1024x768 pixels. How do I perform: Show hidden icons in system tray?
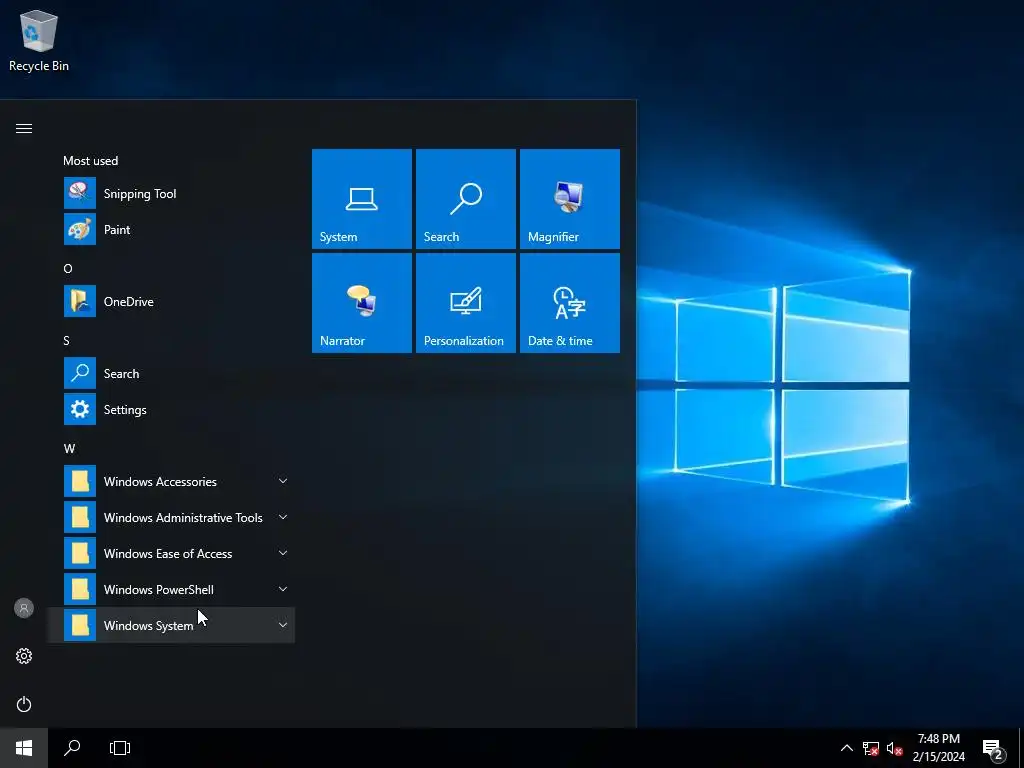pos(846,748)
